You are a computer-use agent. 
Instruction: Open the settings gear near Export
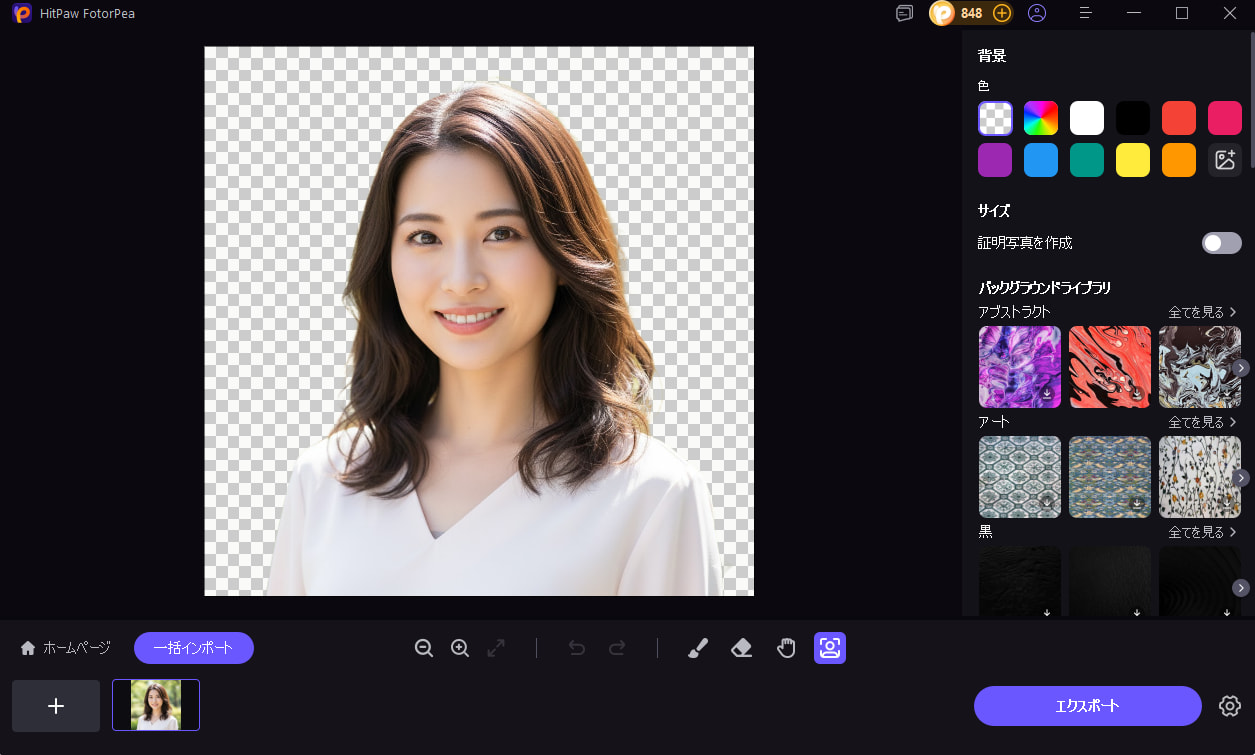click(1229, 706)
